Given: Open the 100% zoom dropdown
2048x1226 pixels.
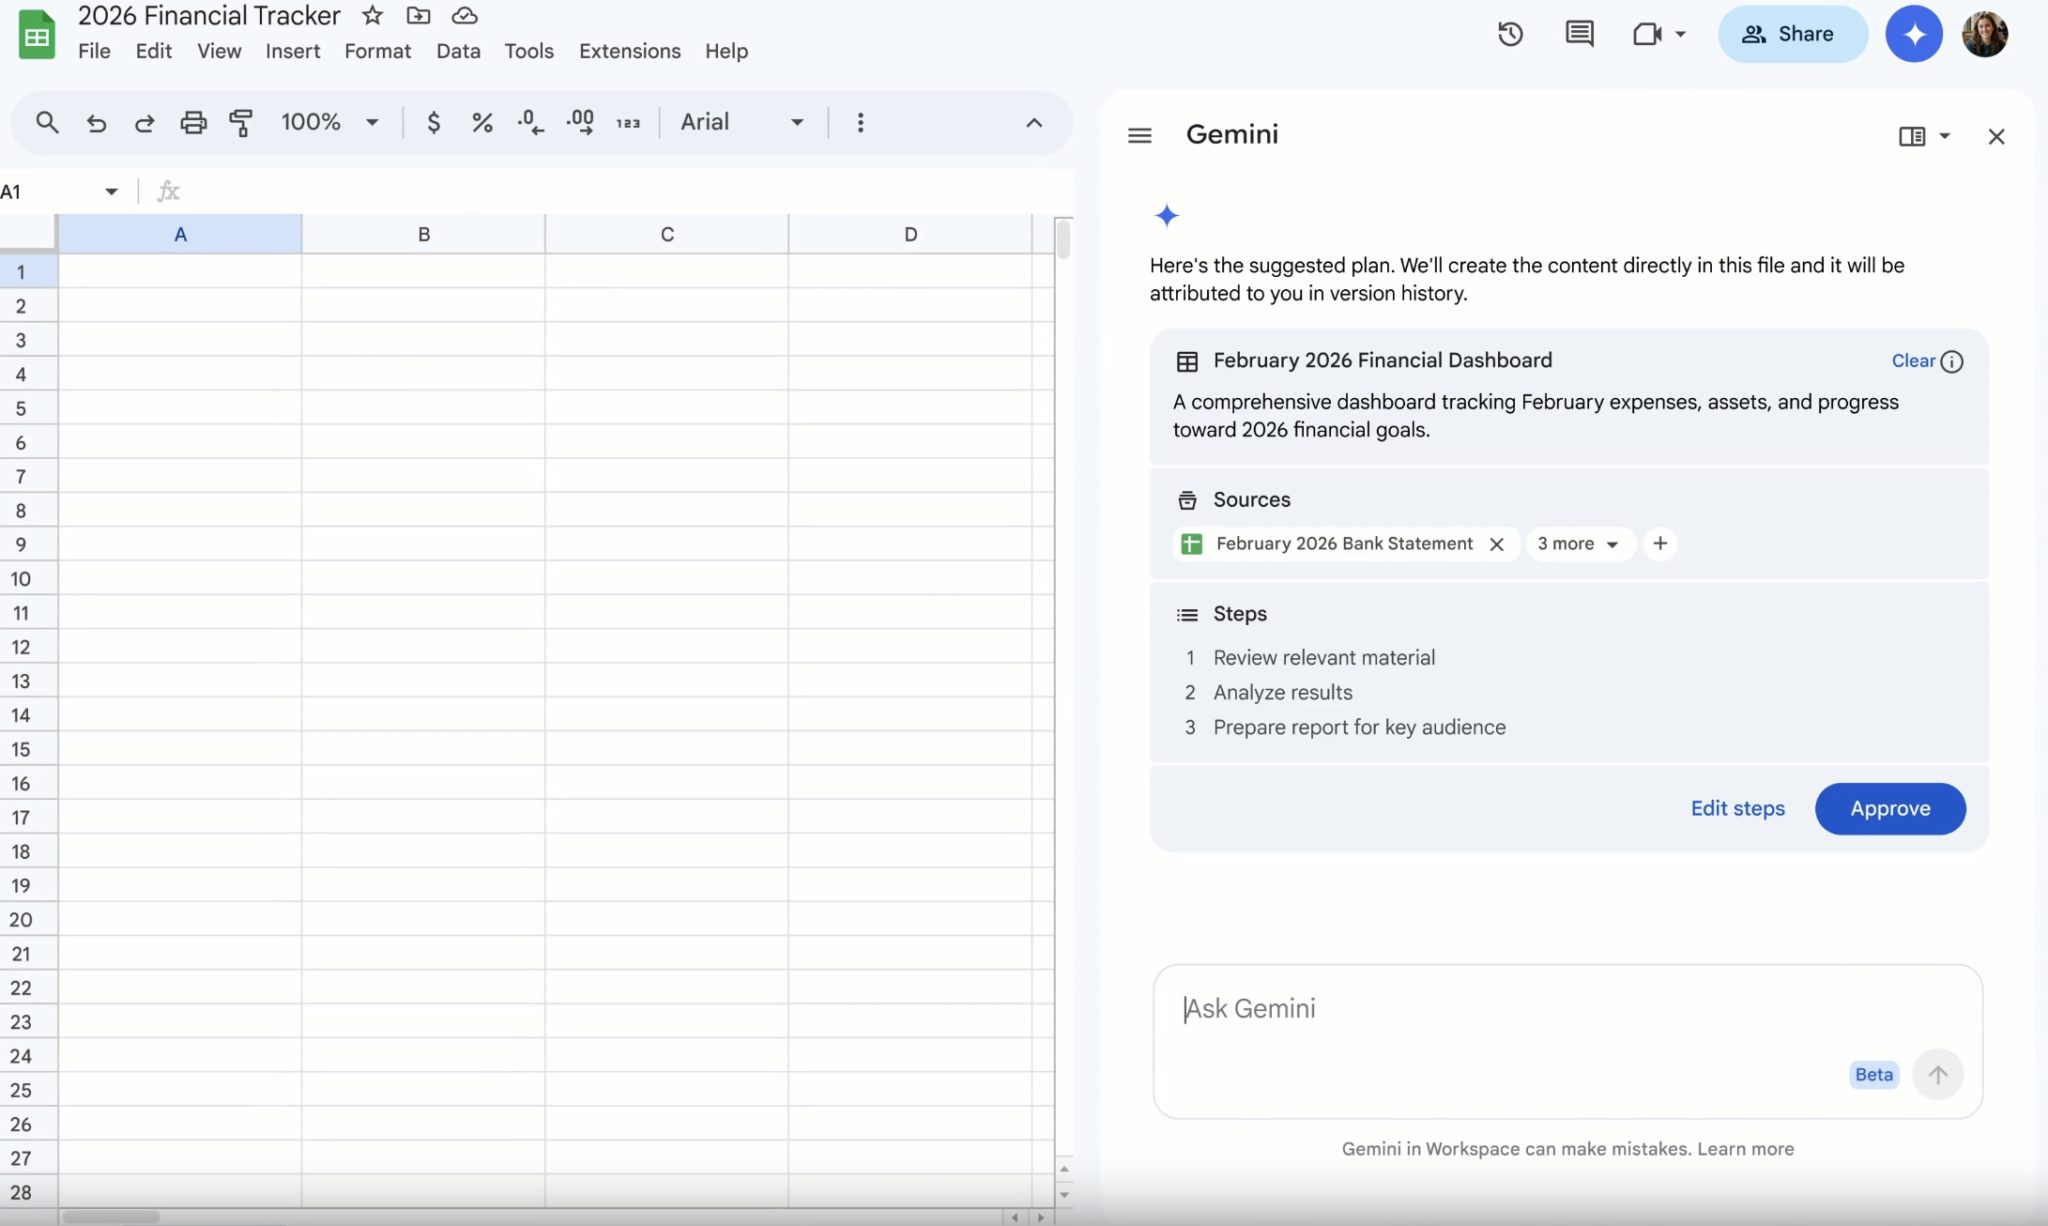Looking at the screenshot, I should click(330, 122).
